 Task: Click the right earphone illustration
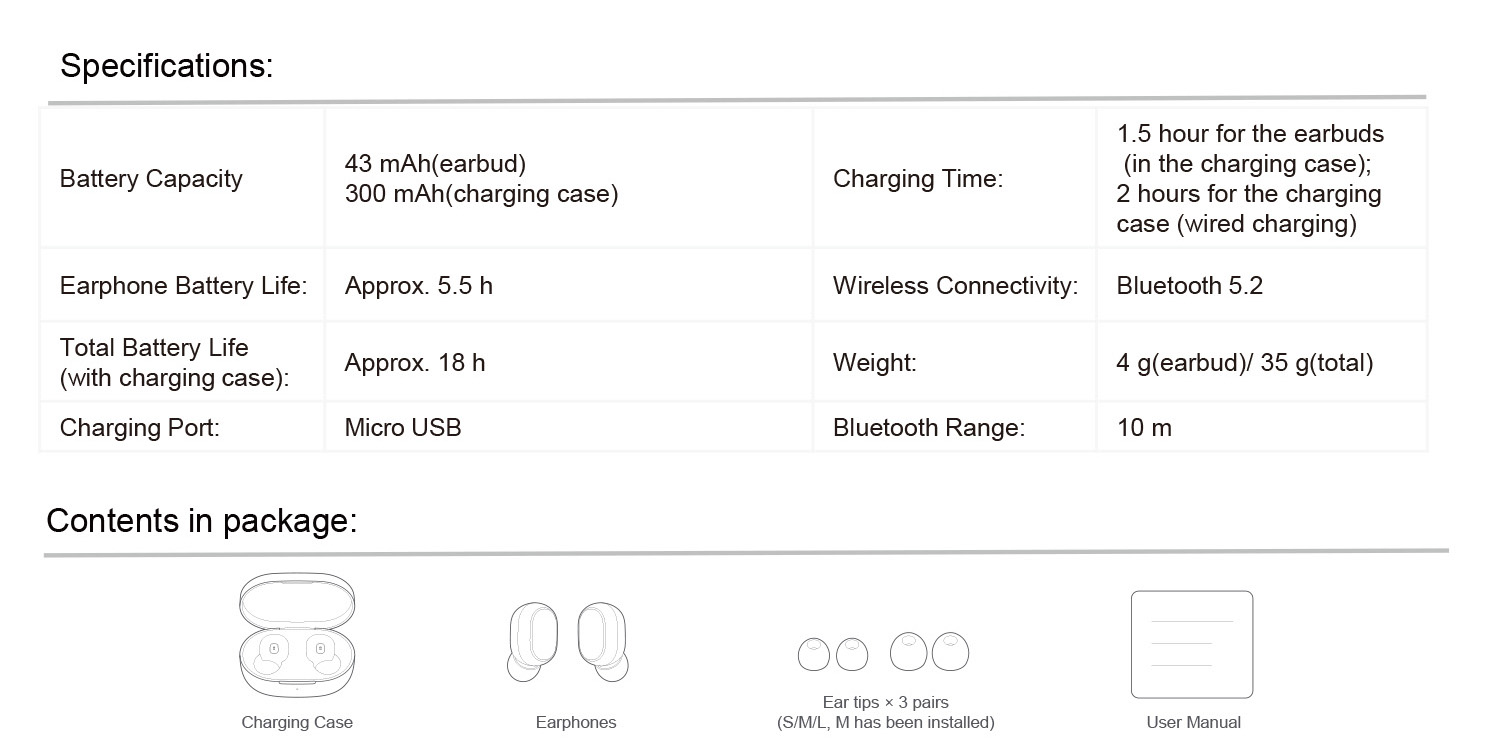(x=603, y=640)
